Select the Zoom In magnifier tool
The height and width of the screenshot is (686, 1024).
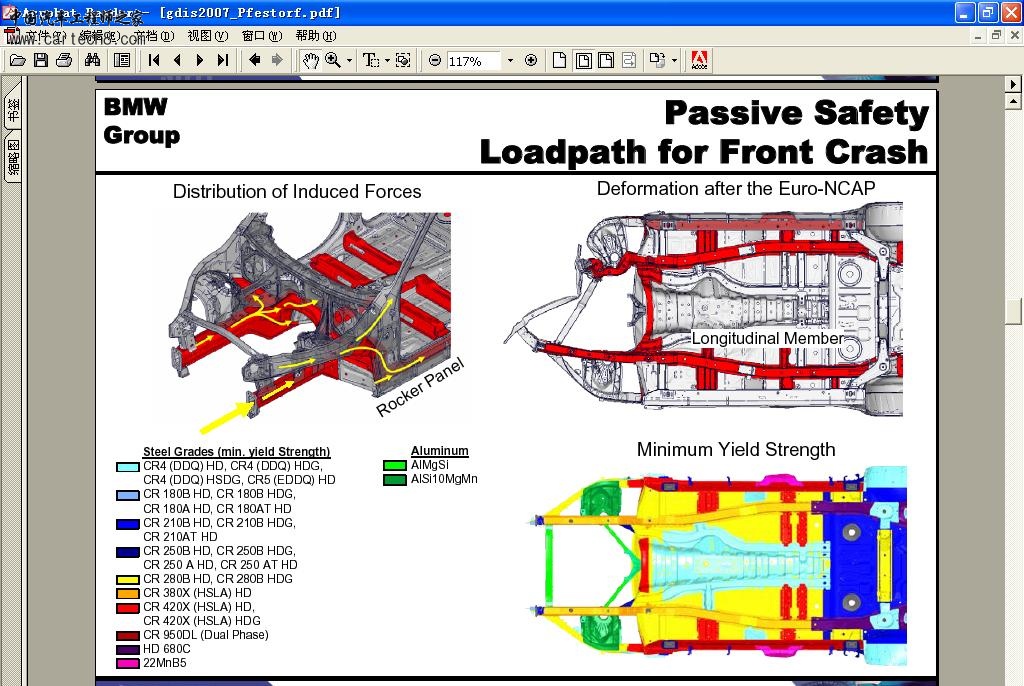pyautogui.click(x=332, y=61)
